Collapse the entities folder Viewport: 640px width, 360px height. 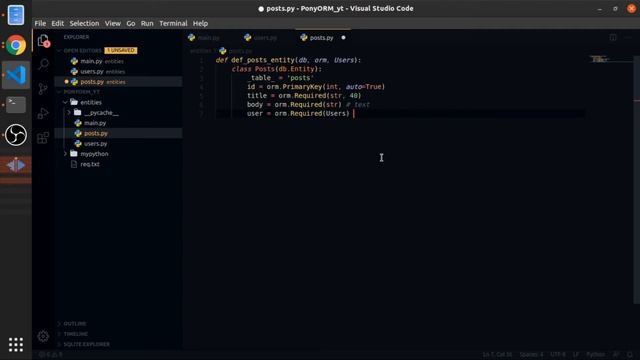coord(65,102)
